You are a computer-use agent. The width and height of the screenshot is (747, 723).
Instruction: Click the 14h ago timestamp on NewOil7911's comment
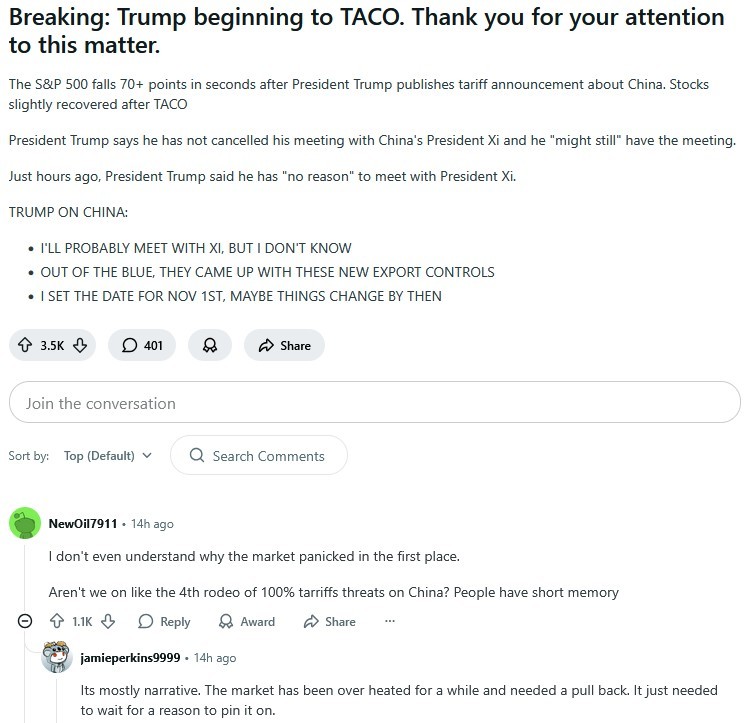click(x=152, y=523)
